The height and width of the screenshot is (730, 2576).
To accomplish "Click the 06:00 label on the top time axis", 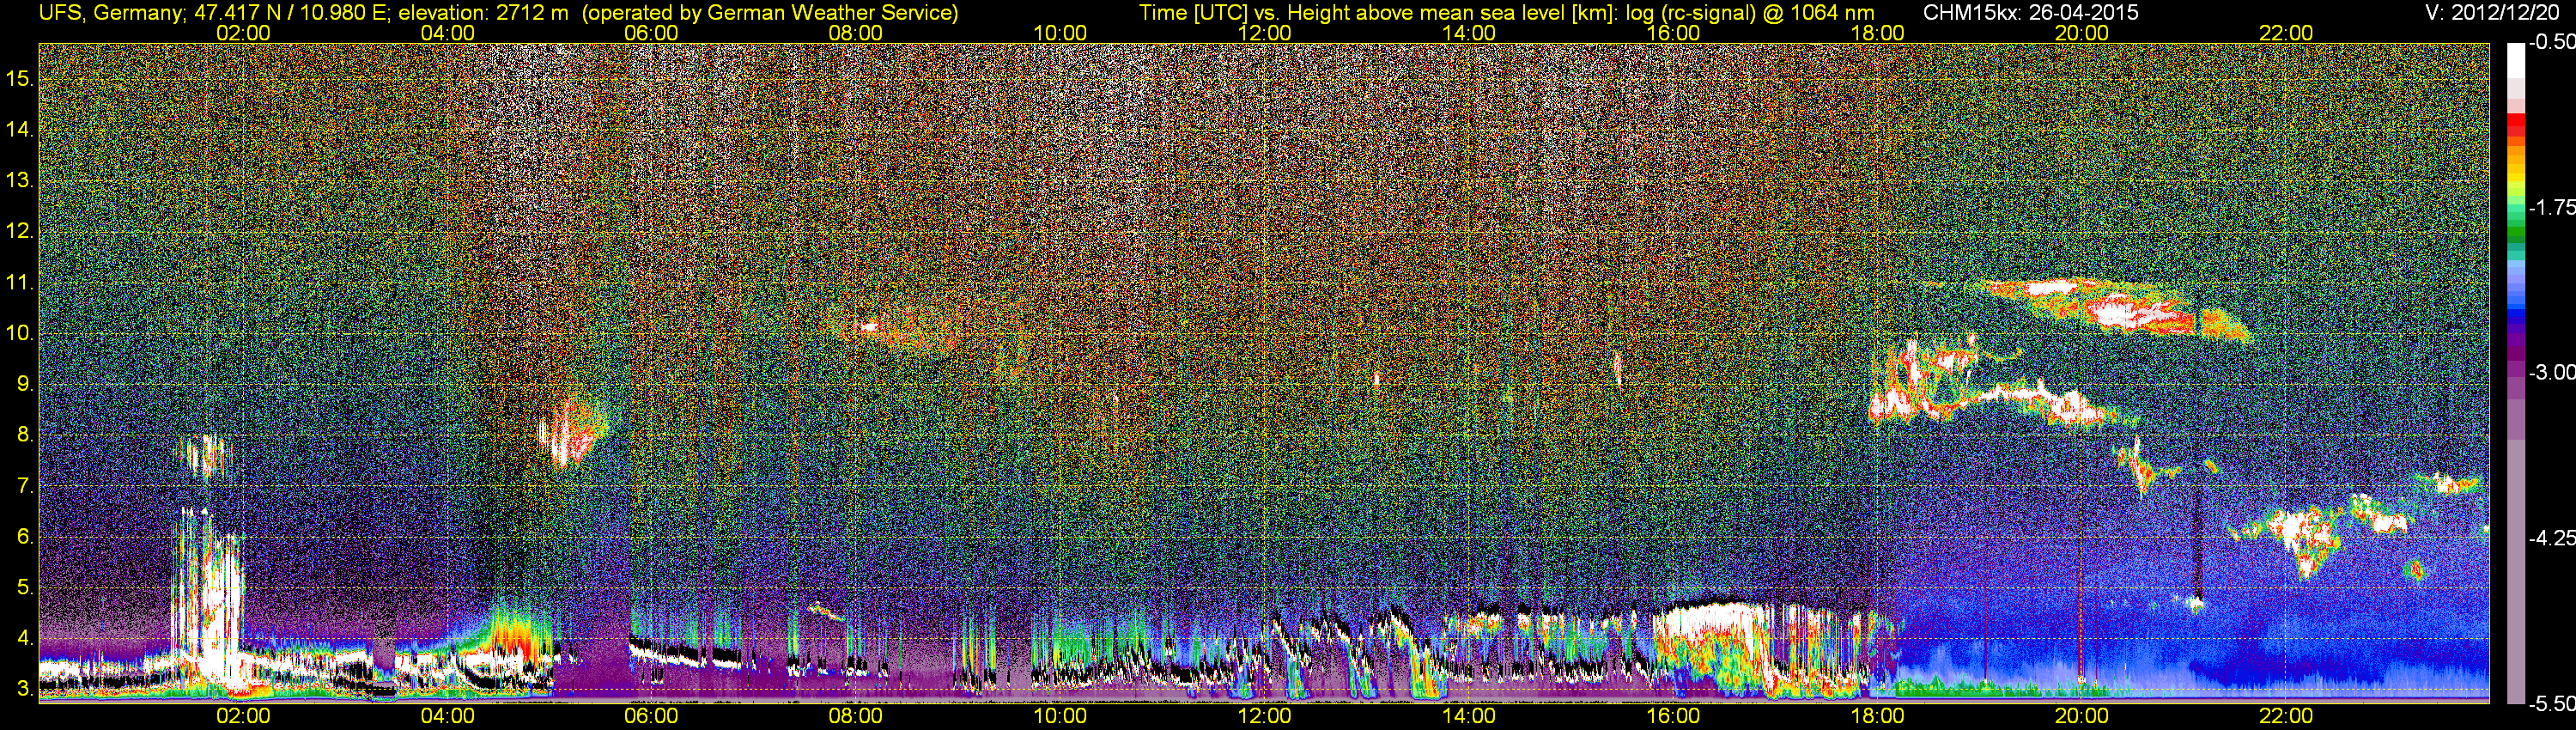I will click(x=651, y=33).
